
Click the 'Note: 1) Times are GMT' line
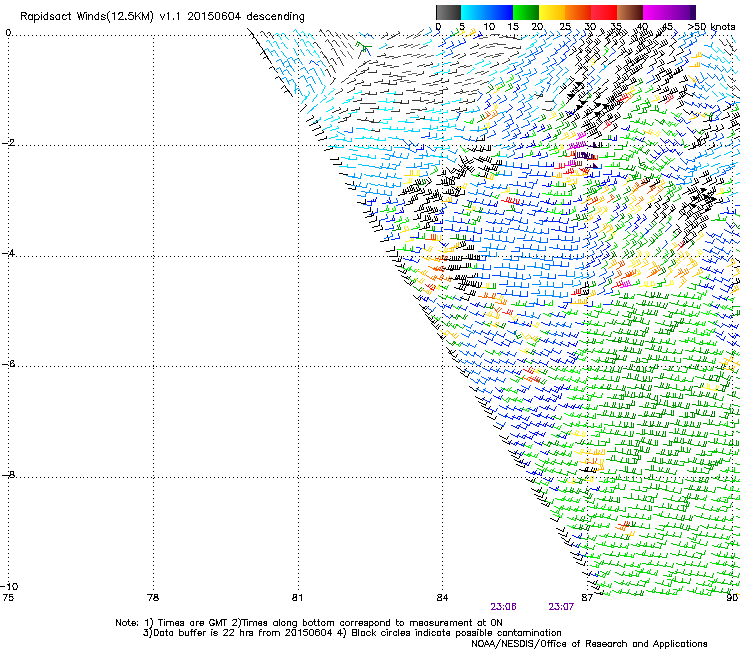pyautogui.click(x=309, y=623)
